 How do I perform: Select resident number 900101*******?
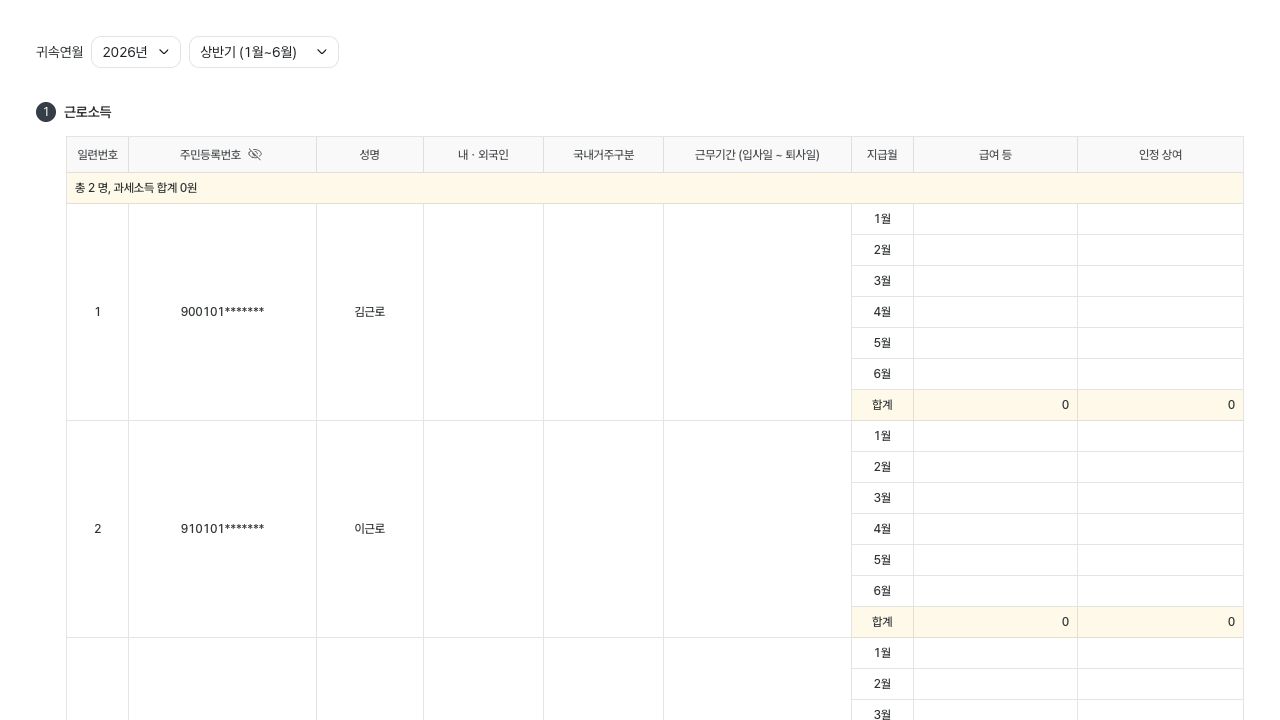coord(222,312)
